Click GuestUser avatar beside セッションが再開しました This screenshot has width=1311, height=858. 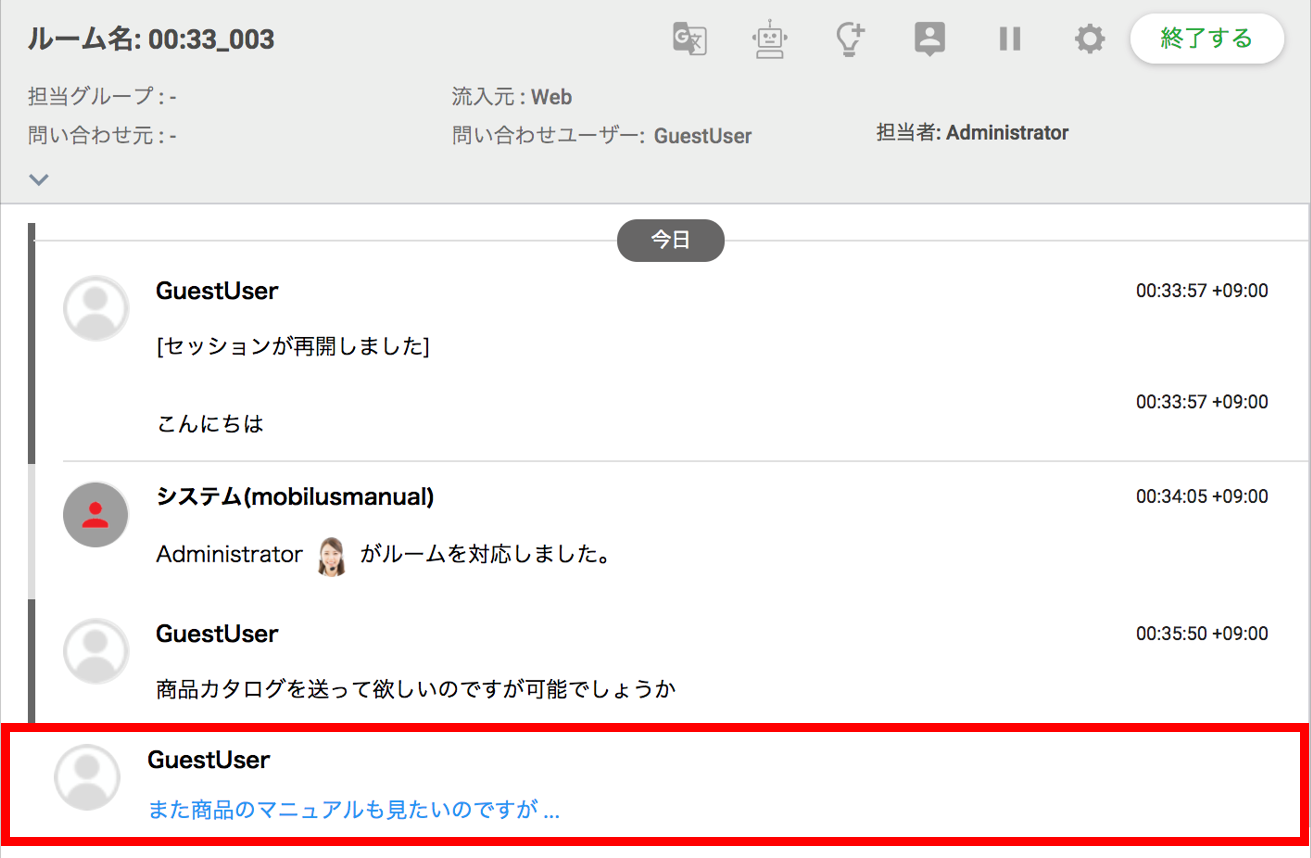pos(96,309)
